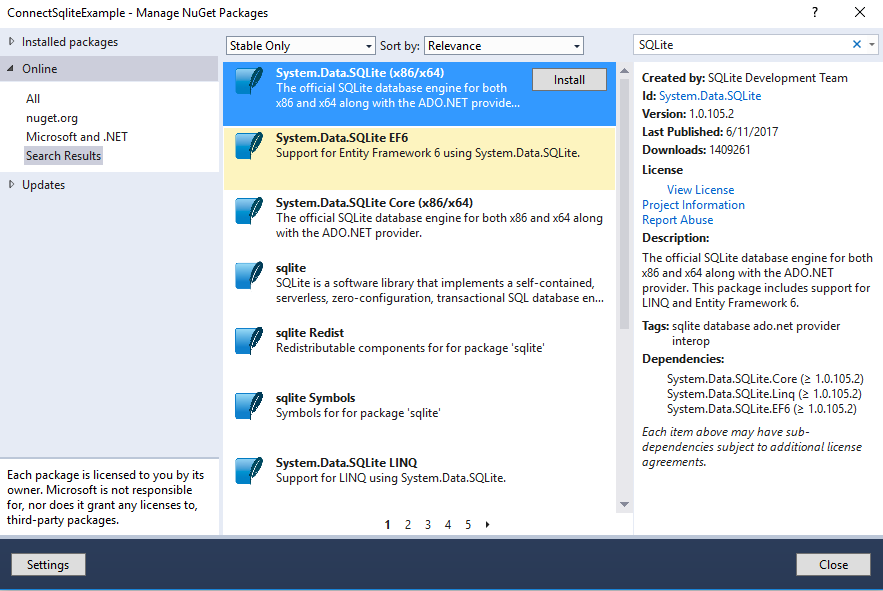Go to results page 2
The width and height of the screenshot is (883, 591).
click(408, 525)
